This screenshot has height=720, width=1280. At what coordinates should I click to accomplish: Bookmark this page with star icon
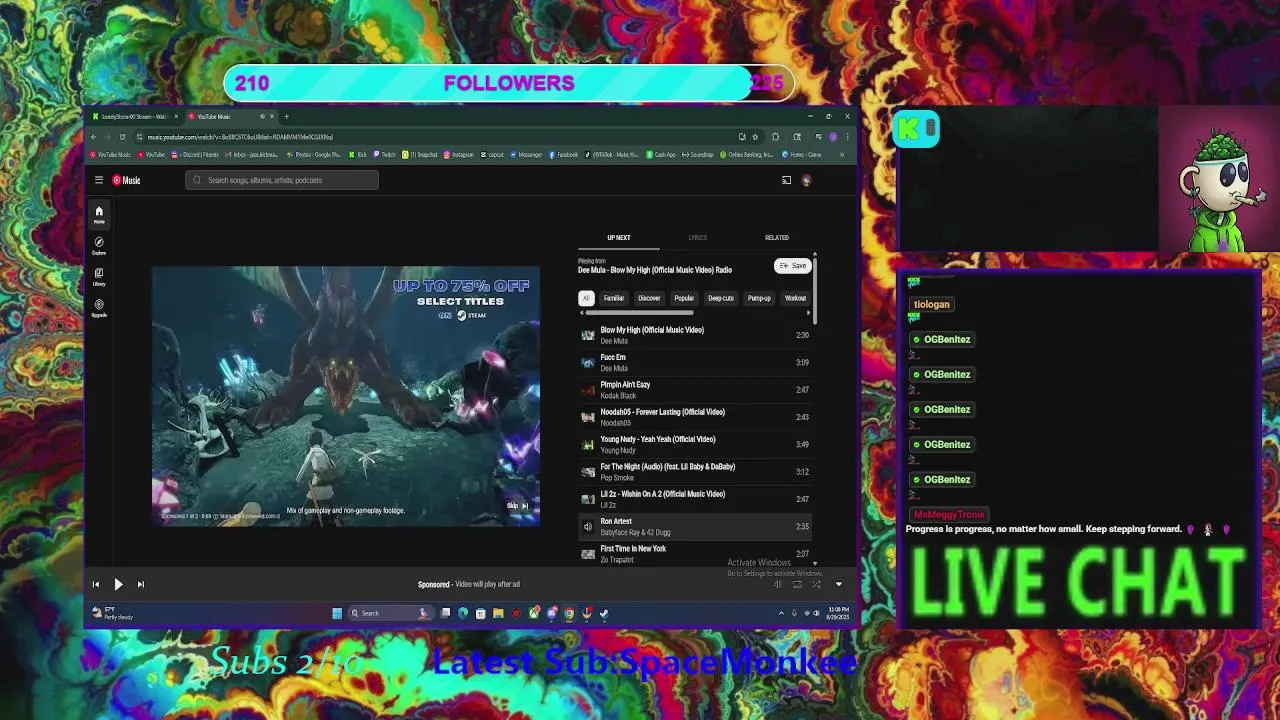click(x=755, y=137)
